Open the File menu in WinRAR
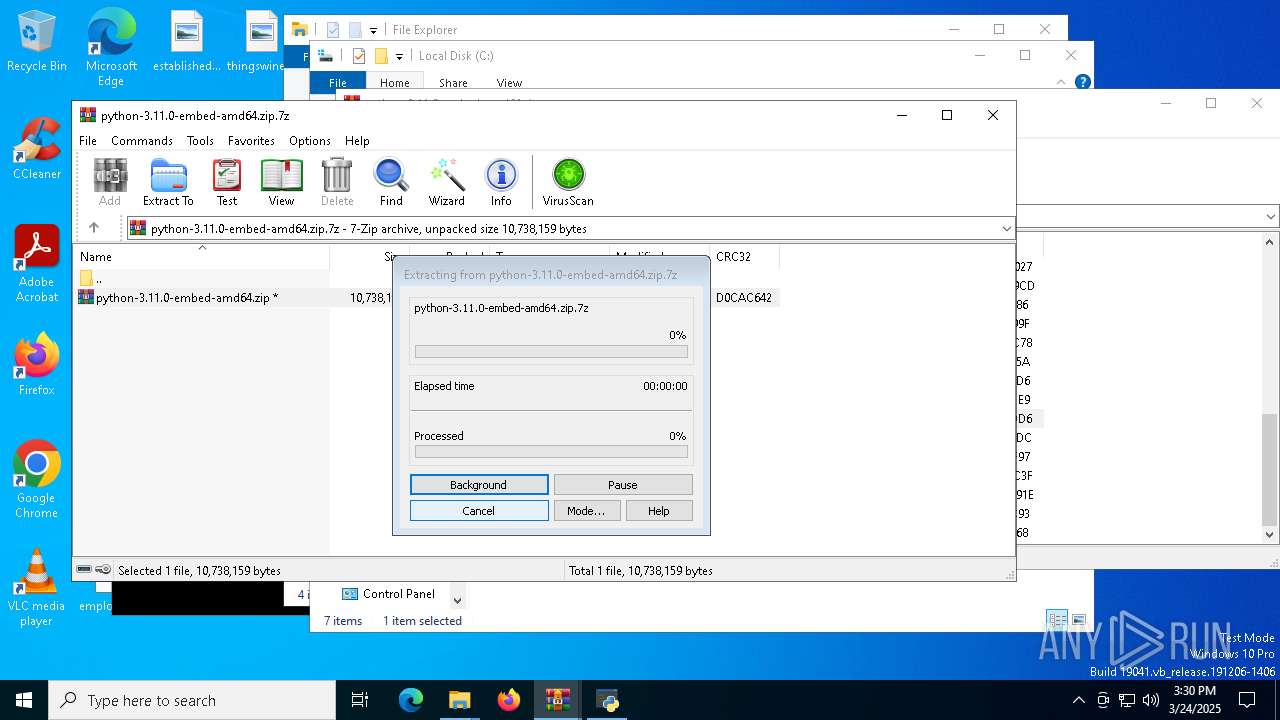This screenshot has width=1280, height=720. coord(88,141)
